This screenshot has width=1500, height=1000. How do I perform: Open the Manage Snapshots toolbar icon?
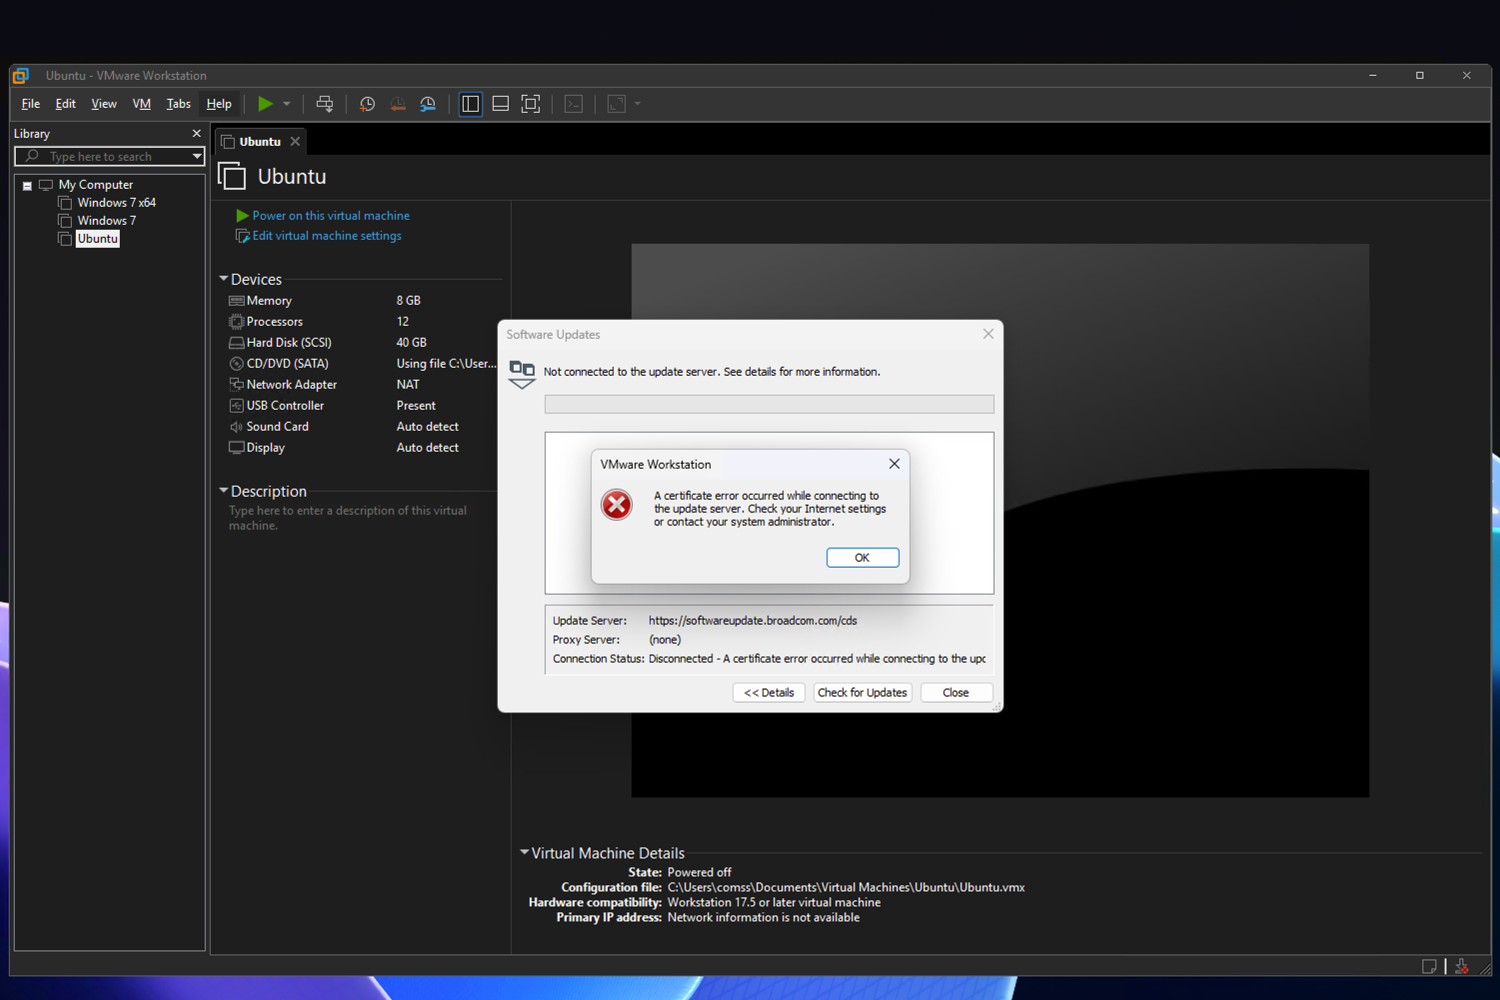[x=428, y=104]
